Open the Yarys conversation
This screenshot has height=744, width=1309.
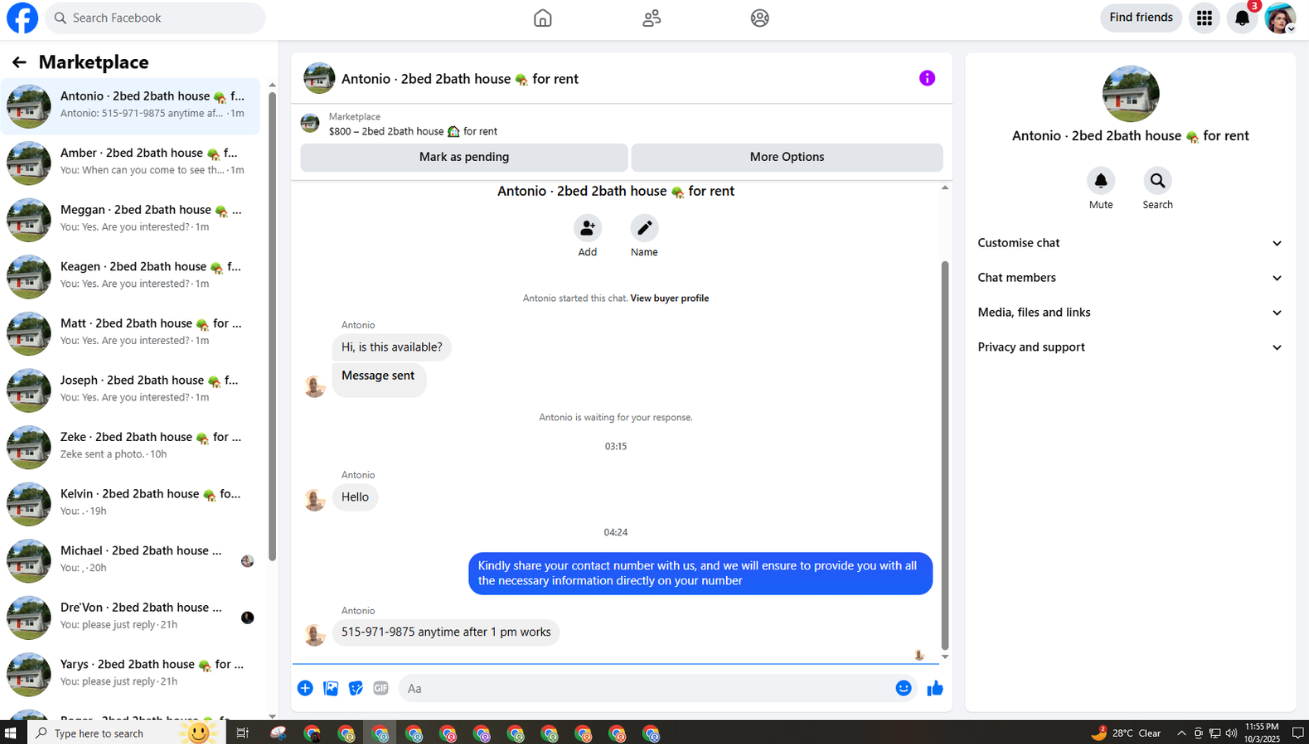point(131,676)
